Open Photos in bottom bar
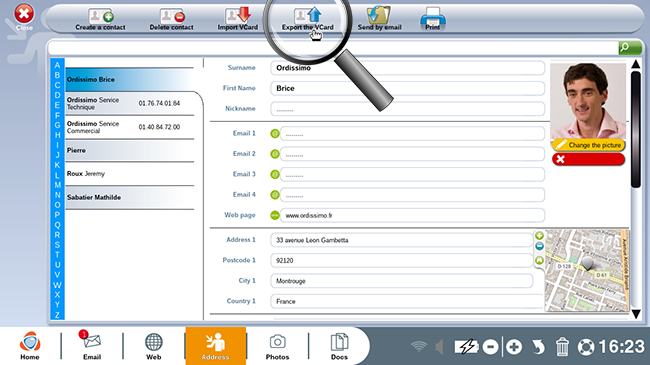Screen dimensions: 650x365 277,346
